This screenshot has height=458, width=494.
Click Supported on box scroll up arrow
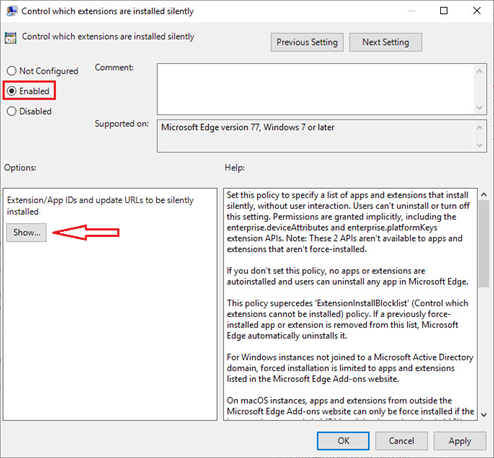[479, 127]
